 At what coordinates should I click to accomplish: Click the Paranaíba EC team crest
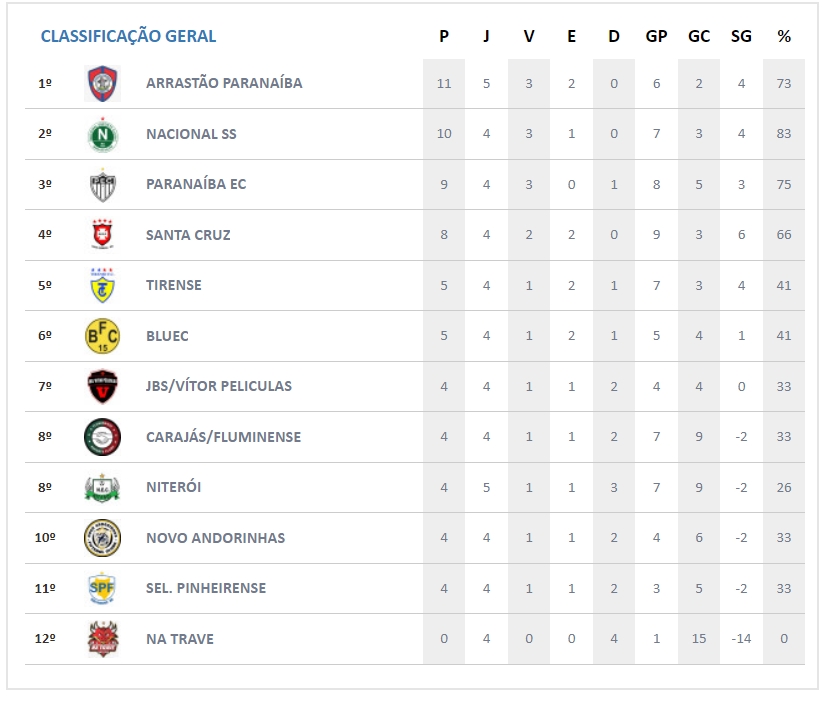102,184
